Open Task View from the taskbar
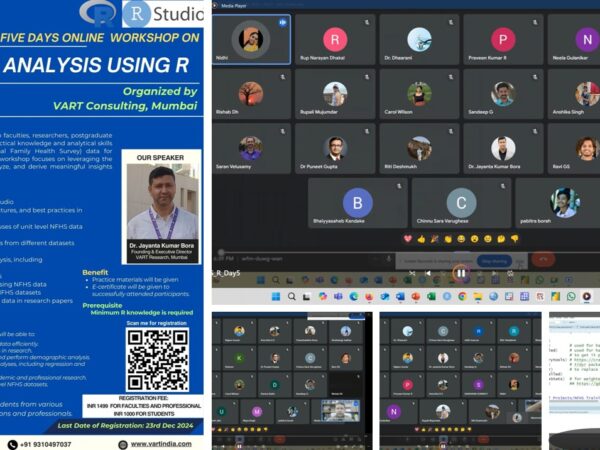 point(307,297)
